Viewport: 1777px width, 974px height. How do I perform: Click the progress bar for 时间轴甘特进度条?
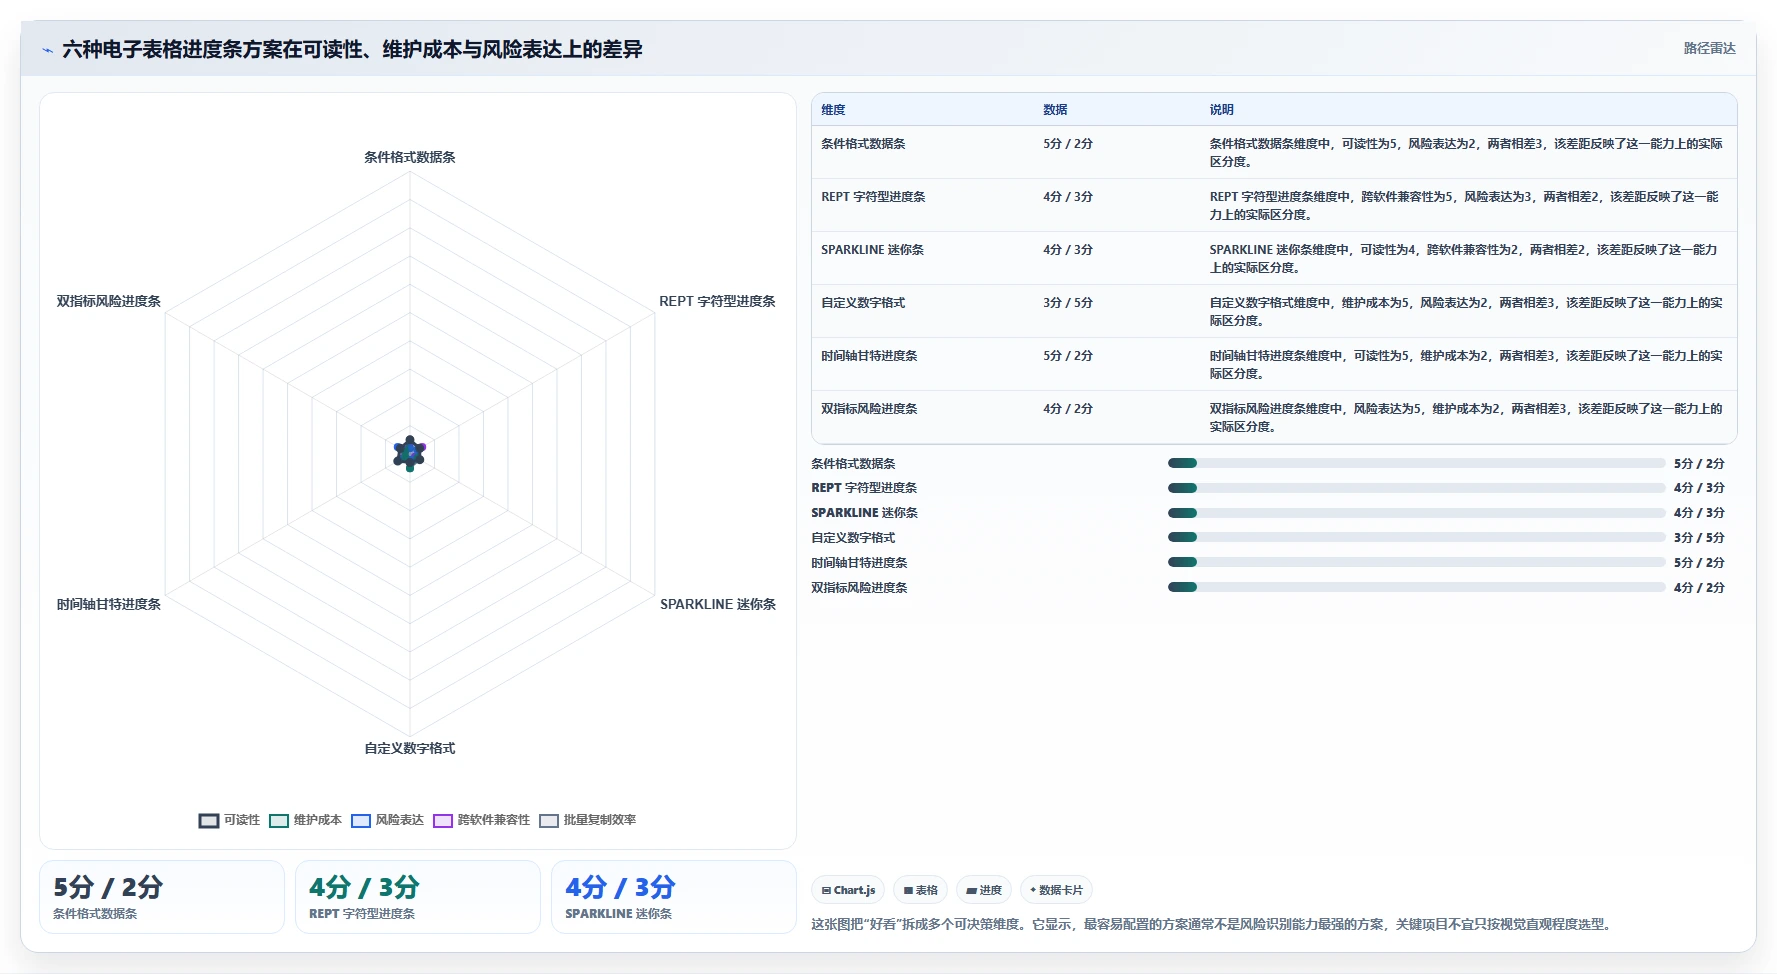point(1416,563)
